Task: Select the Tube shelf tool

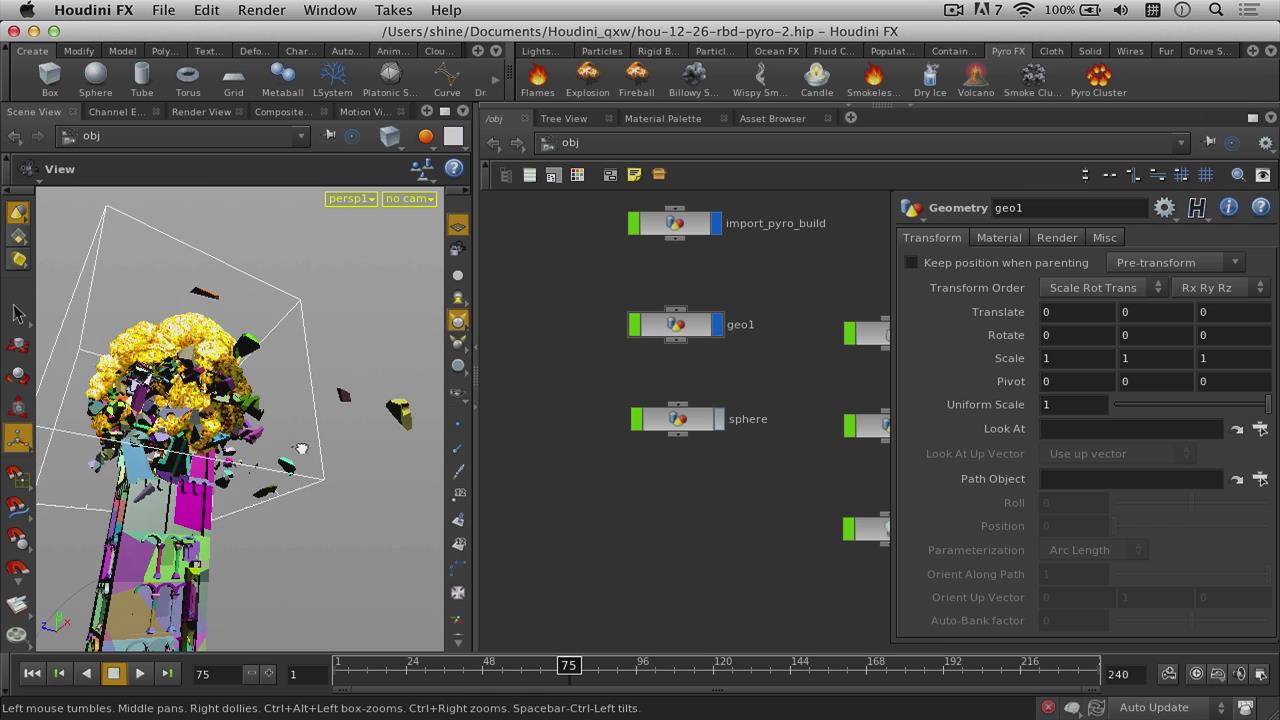Action: click(x=142, y=80)
